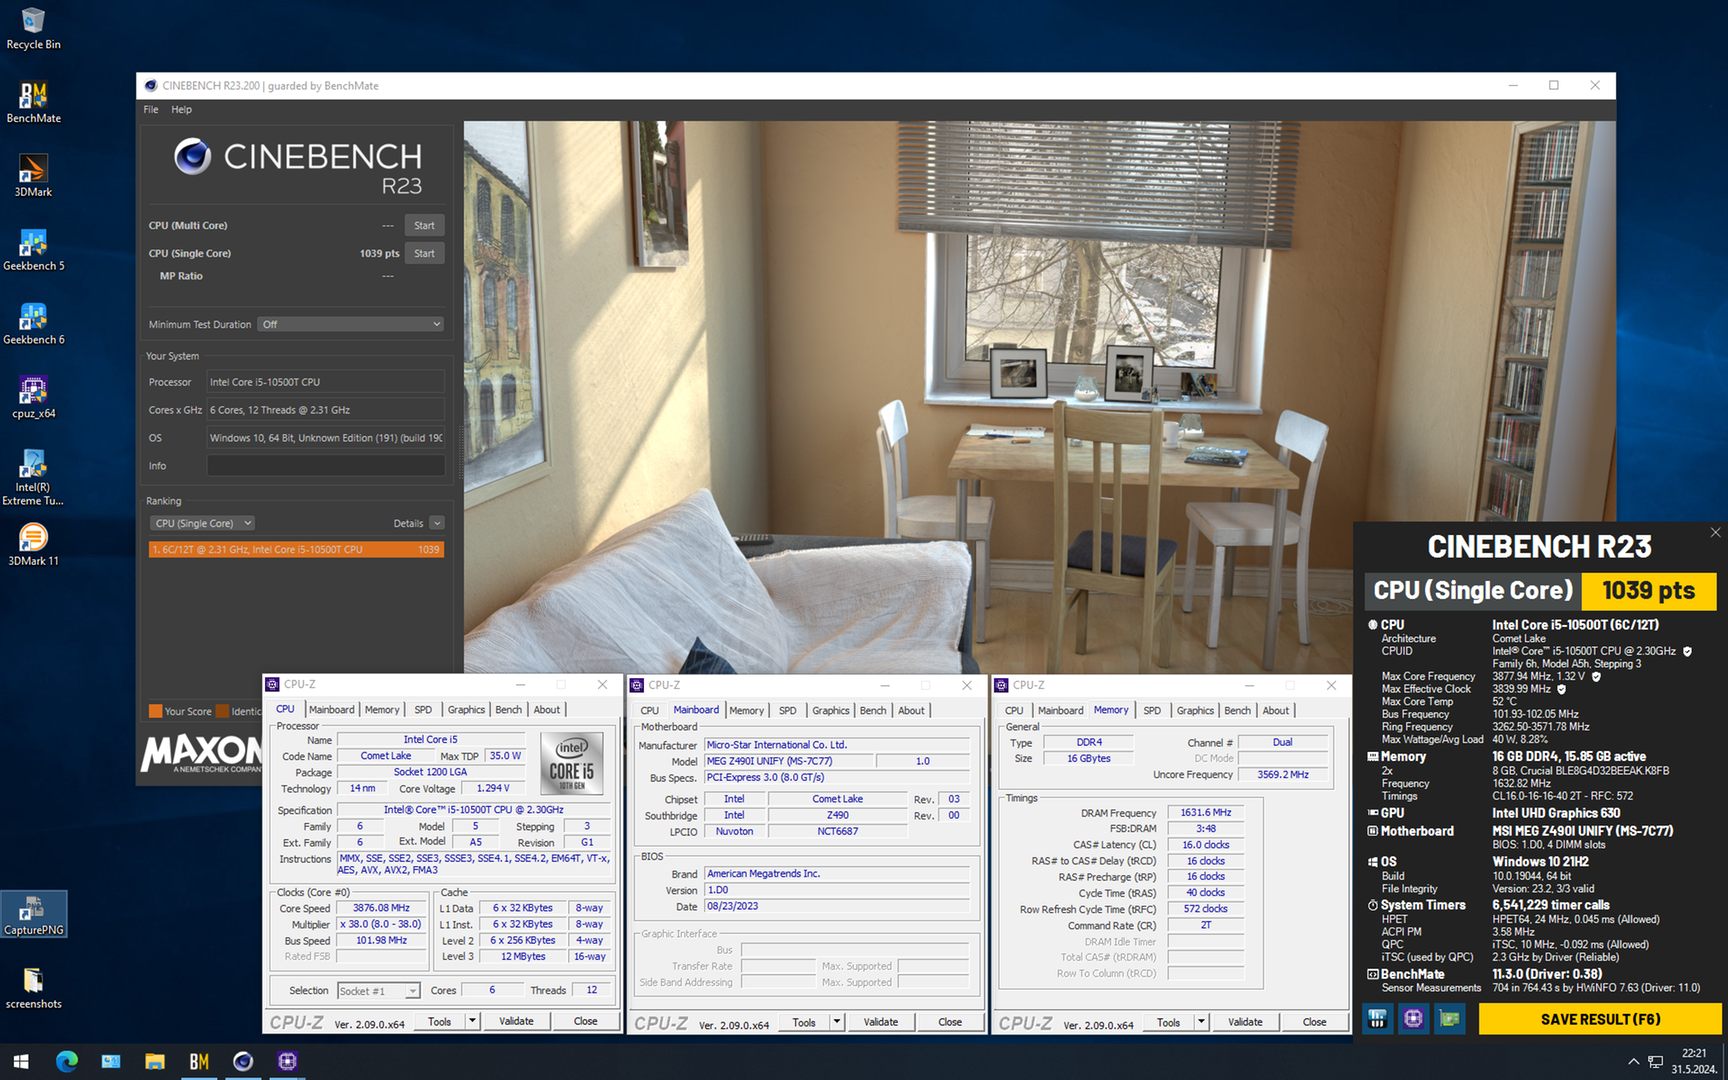Click the 1039 pts score badge
This screenshot has width=1728, height=1080.
tap(1648, 590)
